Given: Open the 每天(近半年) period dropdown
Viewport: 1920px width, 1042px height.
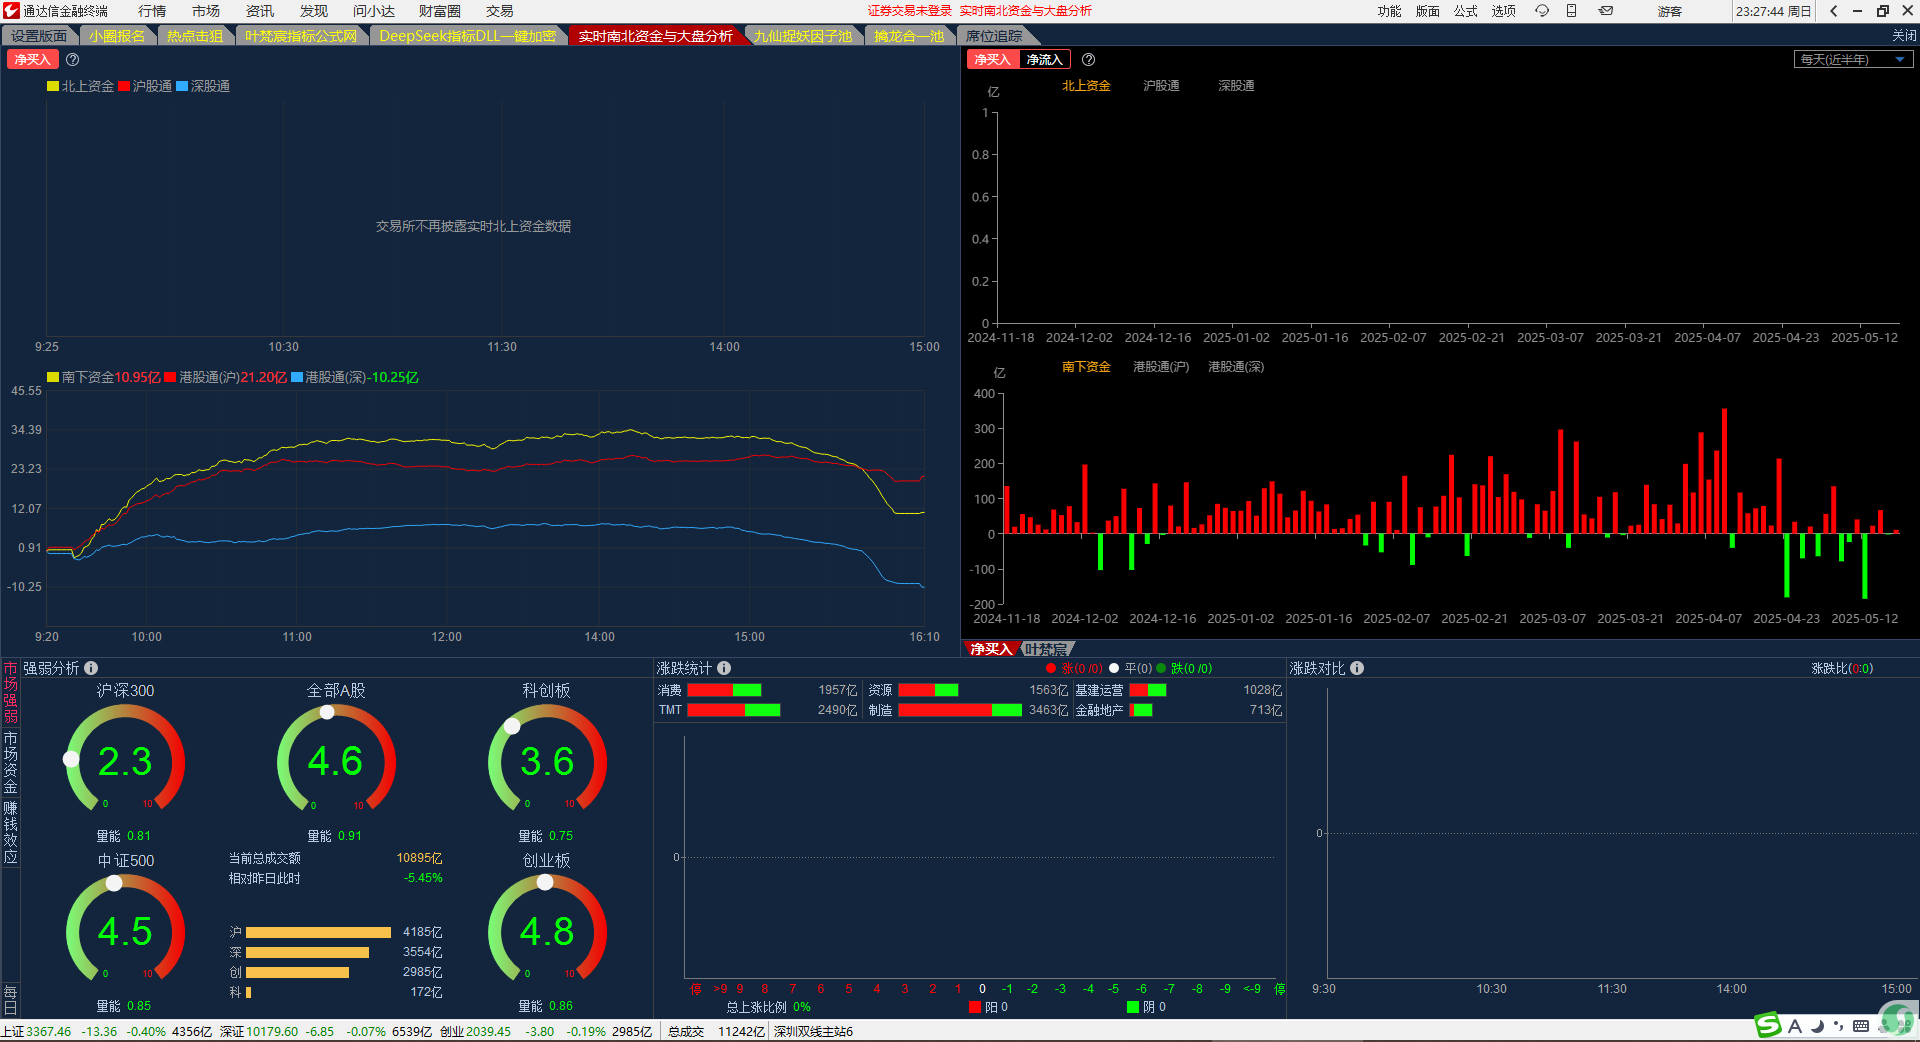Looking at the screenshot, I should tap(1853, 60).
